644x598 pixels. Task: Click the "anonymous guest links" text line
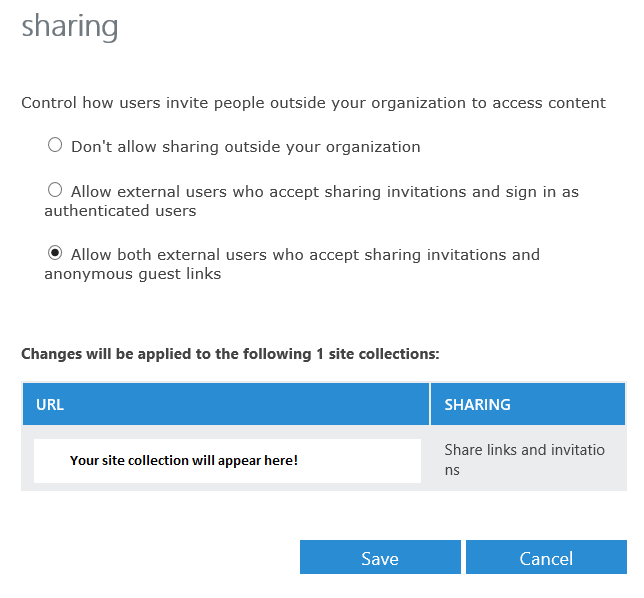click(x=132, y=274)
